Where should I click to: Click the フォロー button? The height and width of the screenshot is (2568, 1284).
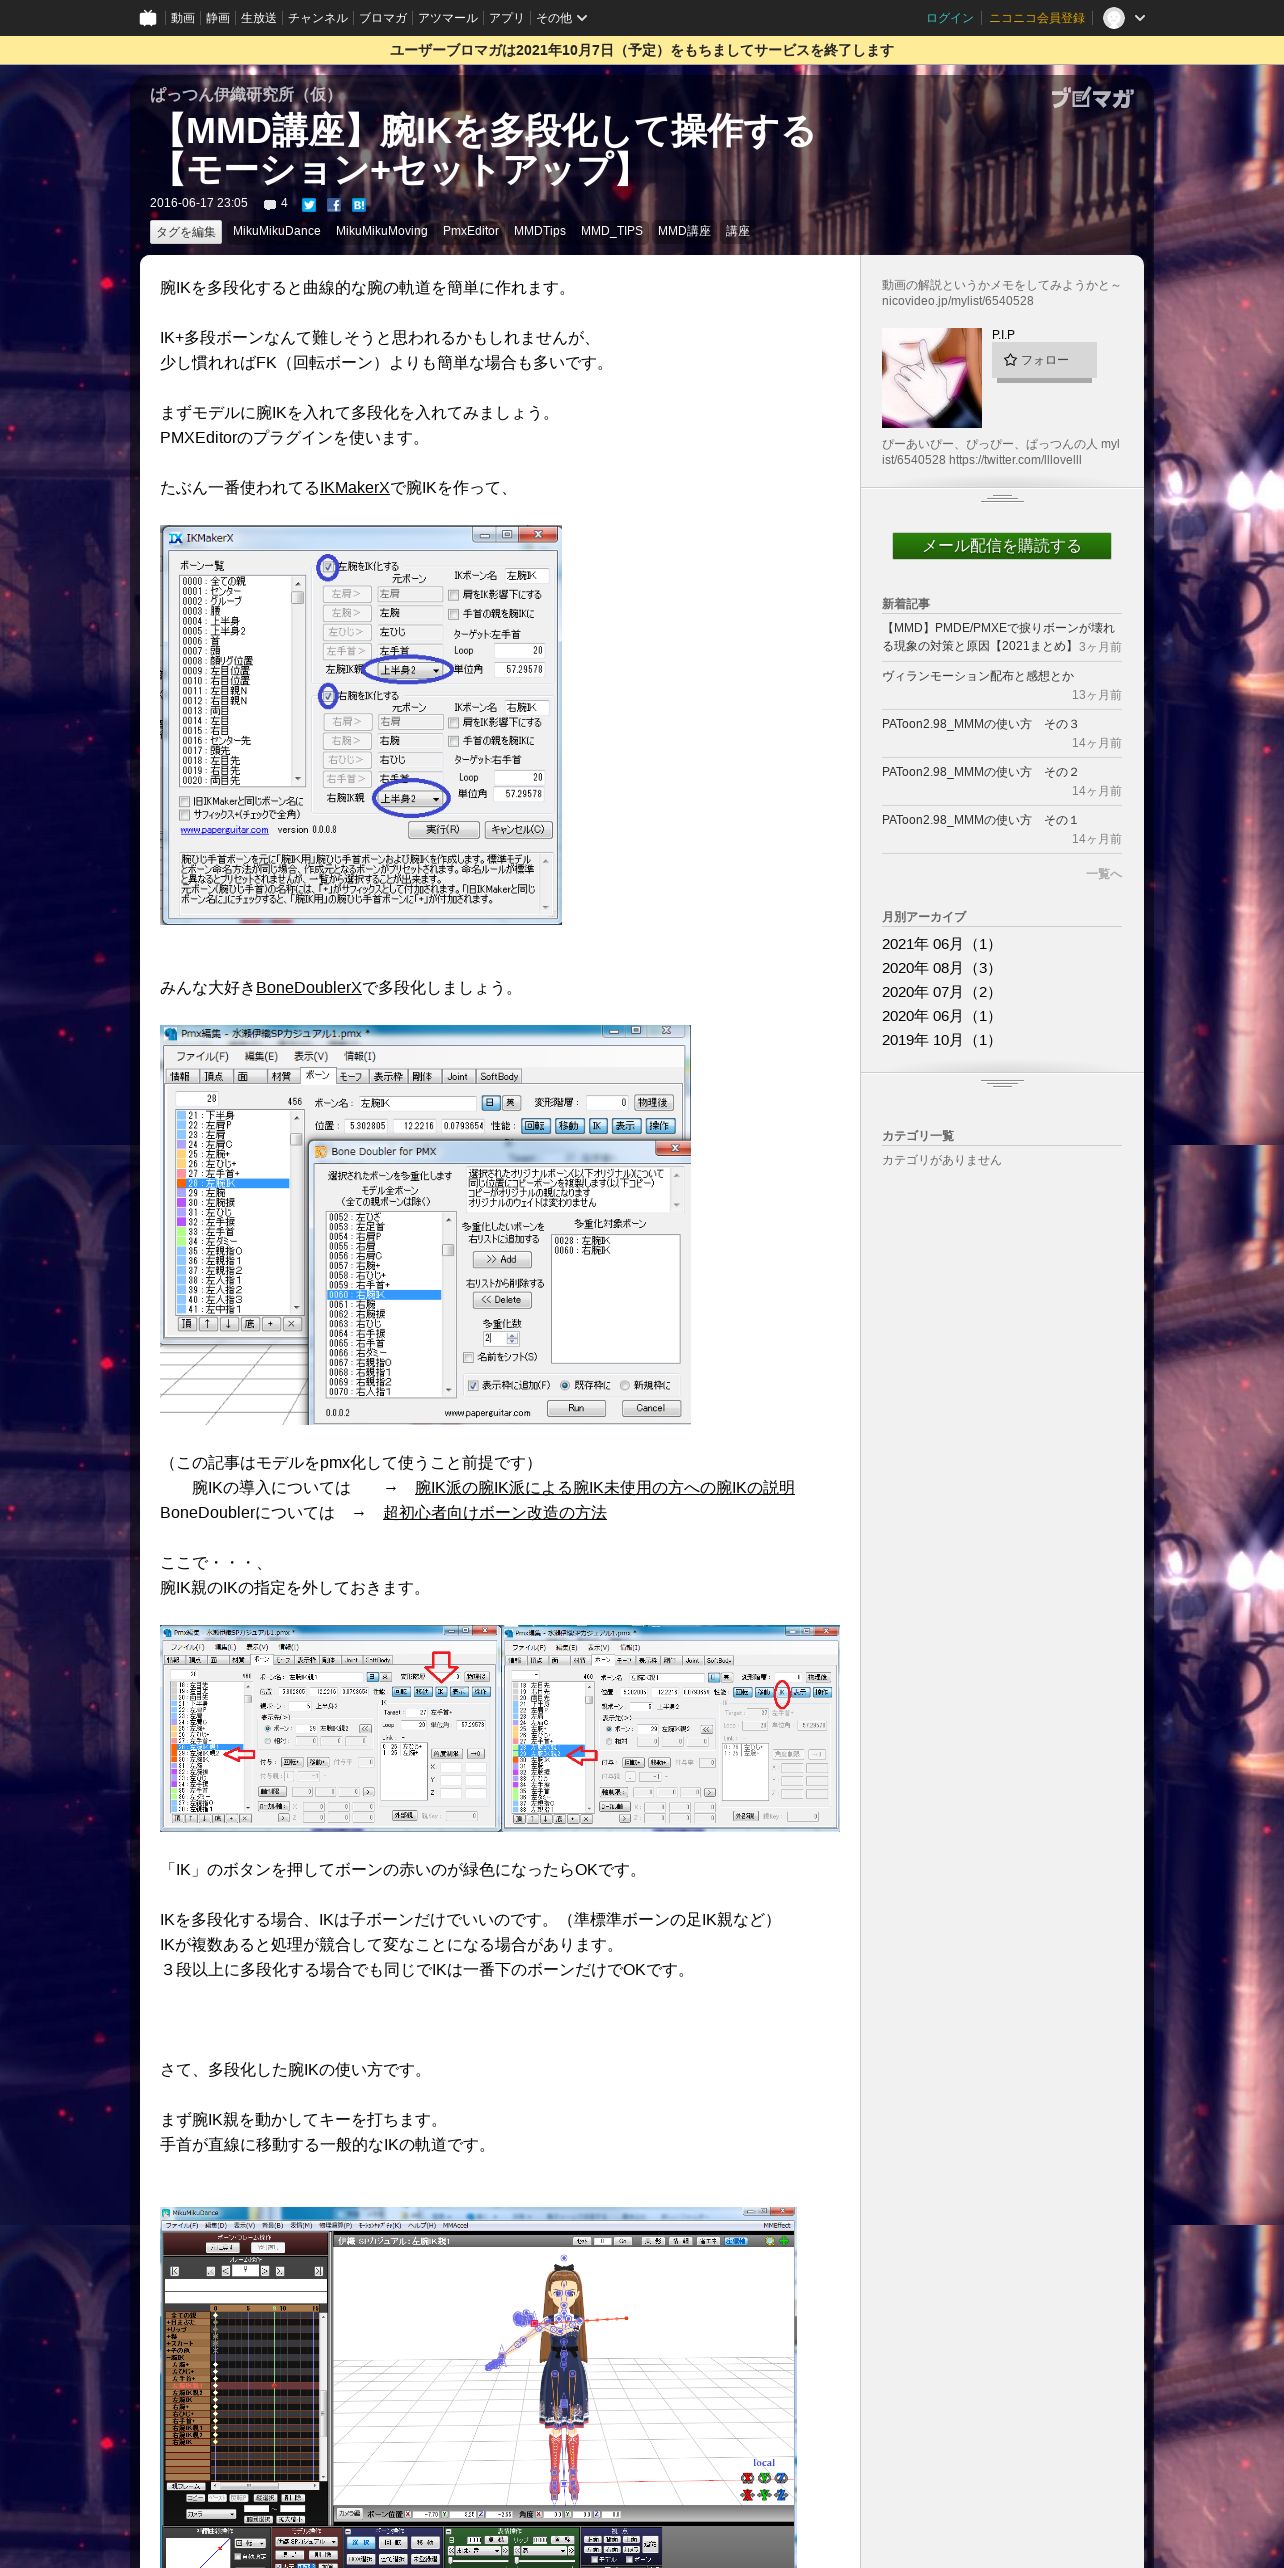pyautogui.click(x=1044, y=360)
